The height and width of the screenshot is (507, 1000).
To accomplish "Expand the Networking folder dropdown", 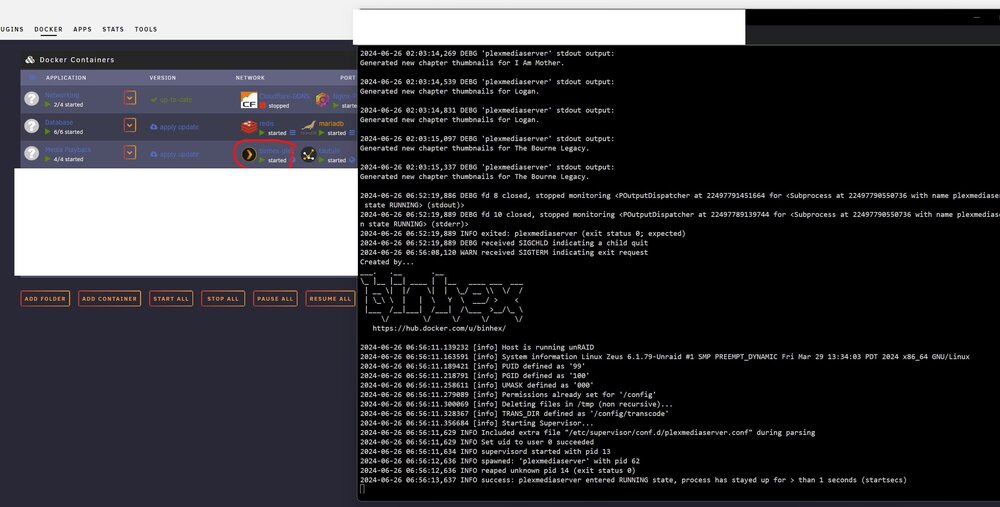I will click(129, 98).
